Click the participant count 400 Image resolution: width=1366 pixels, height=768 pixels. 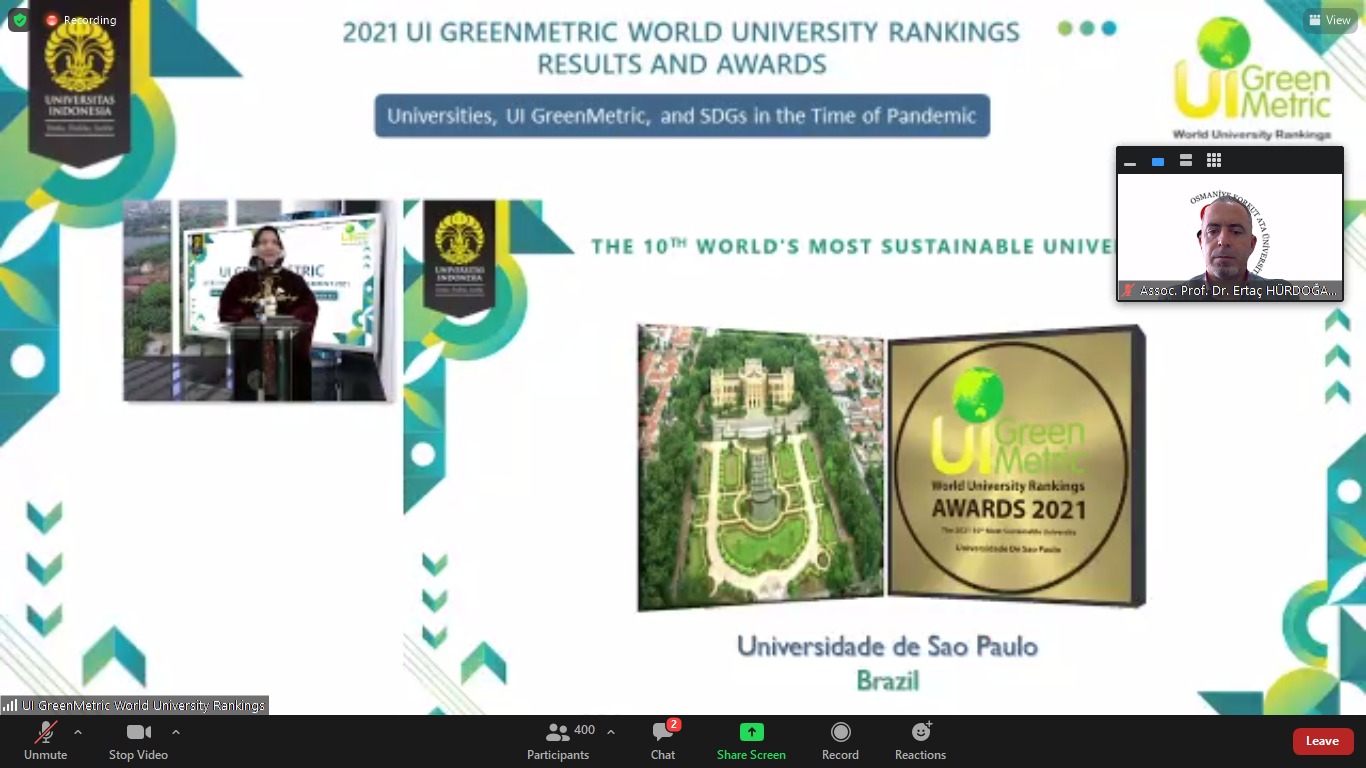tap(585, 730)
